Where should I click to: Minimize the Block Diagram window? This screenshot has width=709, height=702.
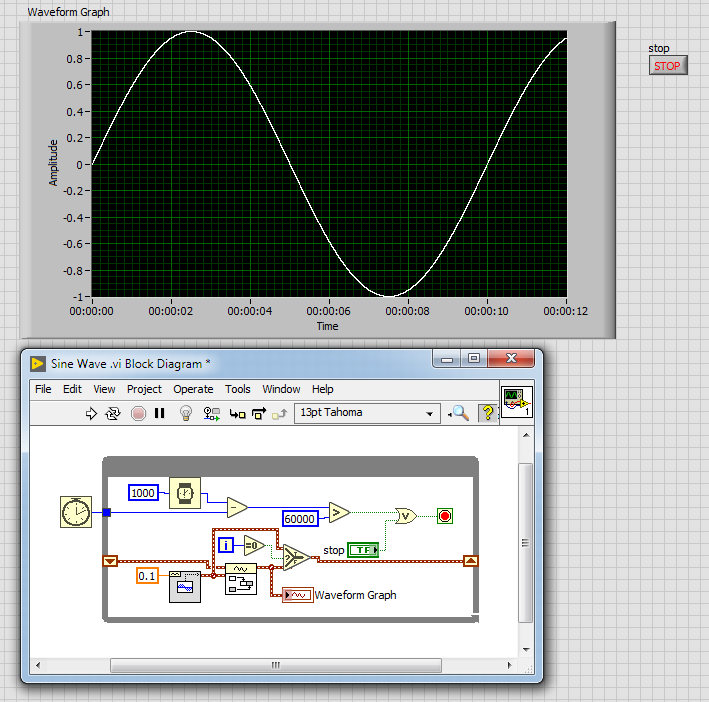[447, 359]
